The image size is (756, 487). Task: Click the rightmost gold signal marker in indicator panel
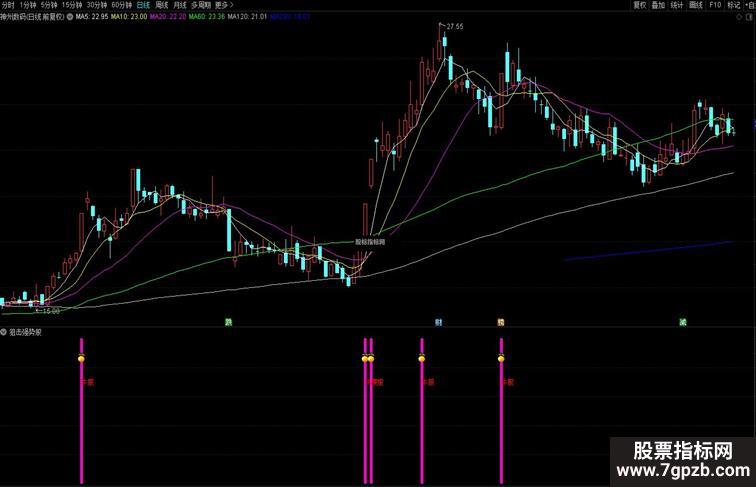coord(501,358)
